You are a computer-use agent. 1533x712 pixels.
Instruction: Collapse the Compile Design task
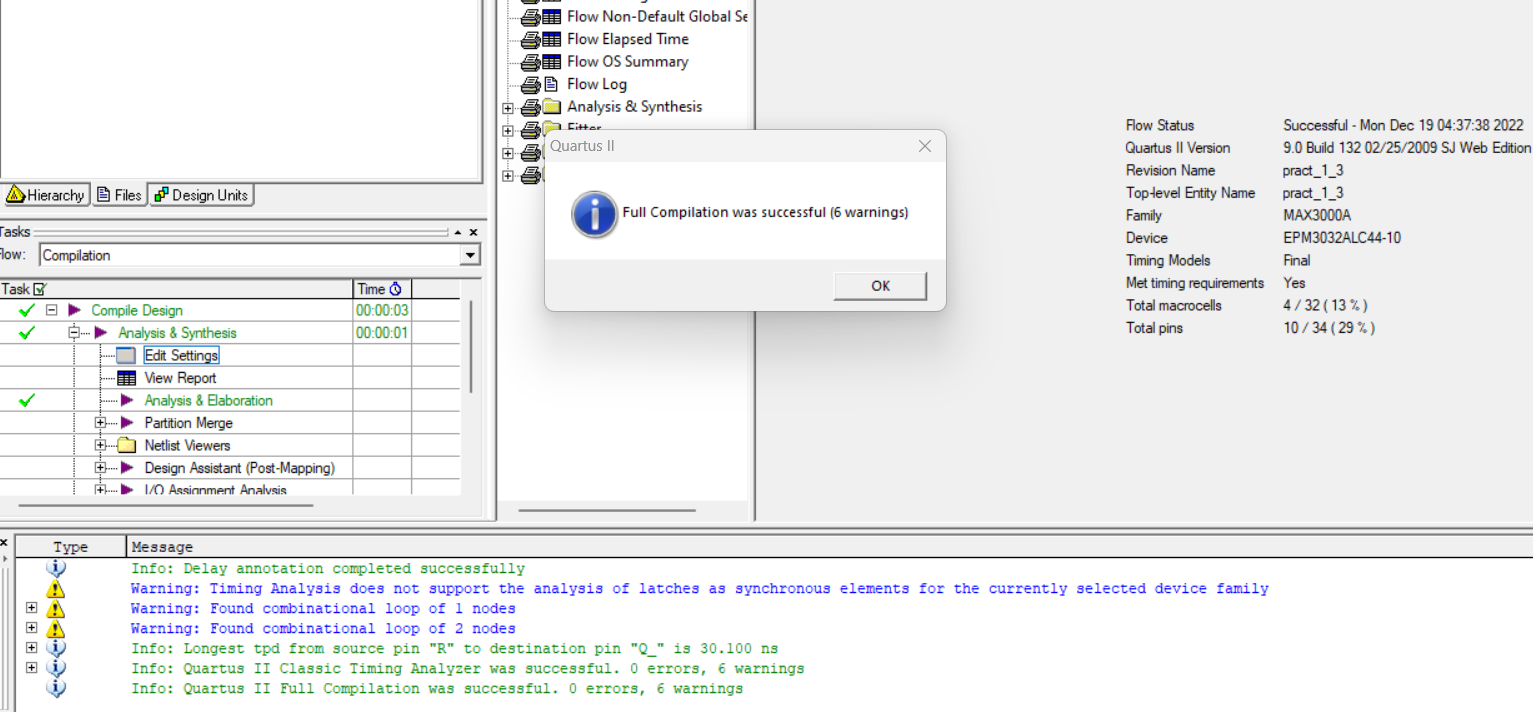point(52,310)
